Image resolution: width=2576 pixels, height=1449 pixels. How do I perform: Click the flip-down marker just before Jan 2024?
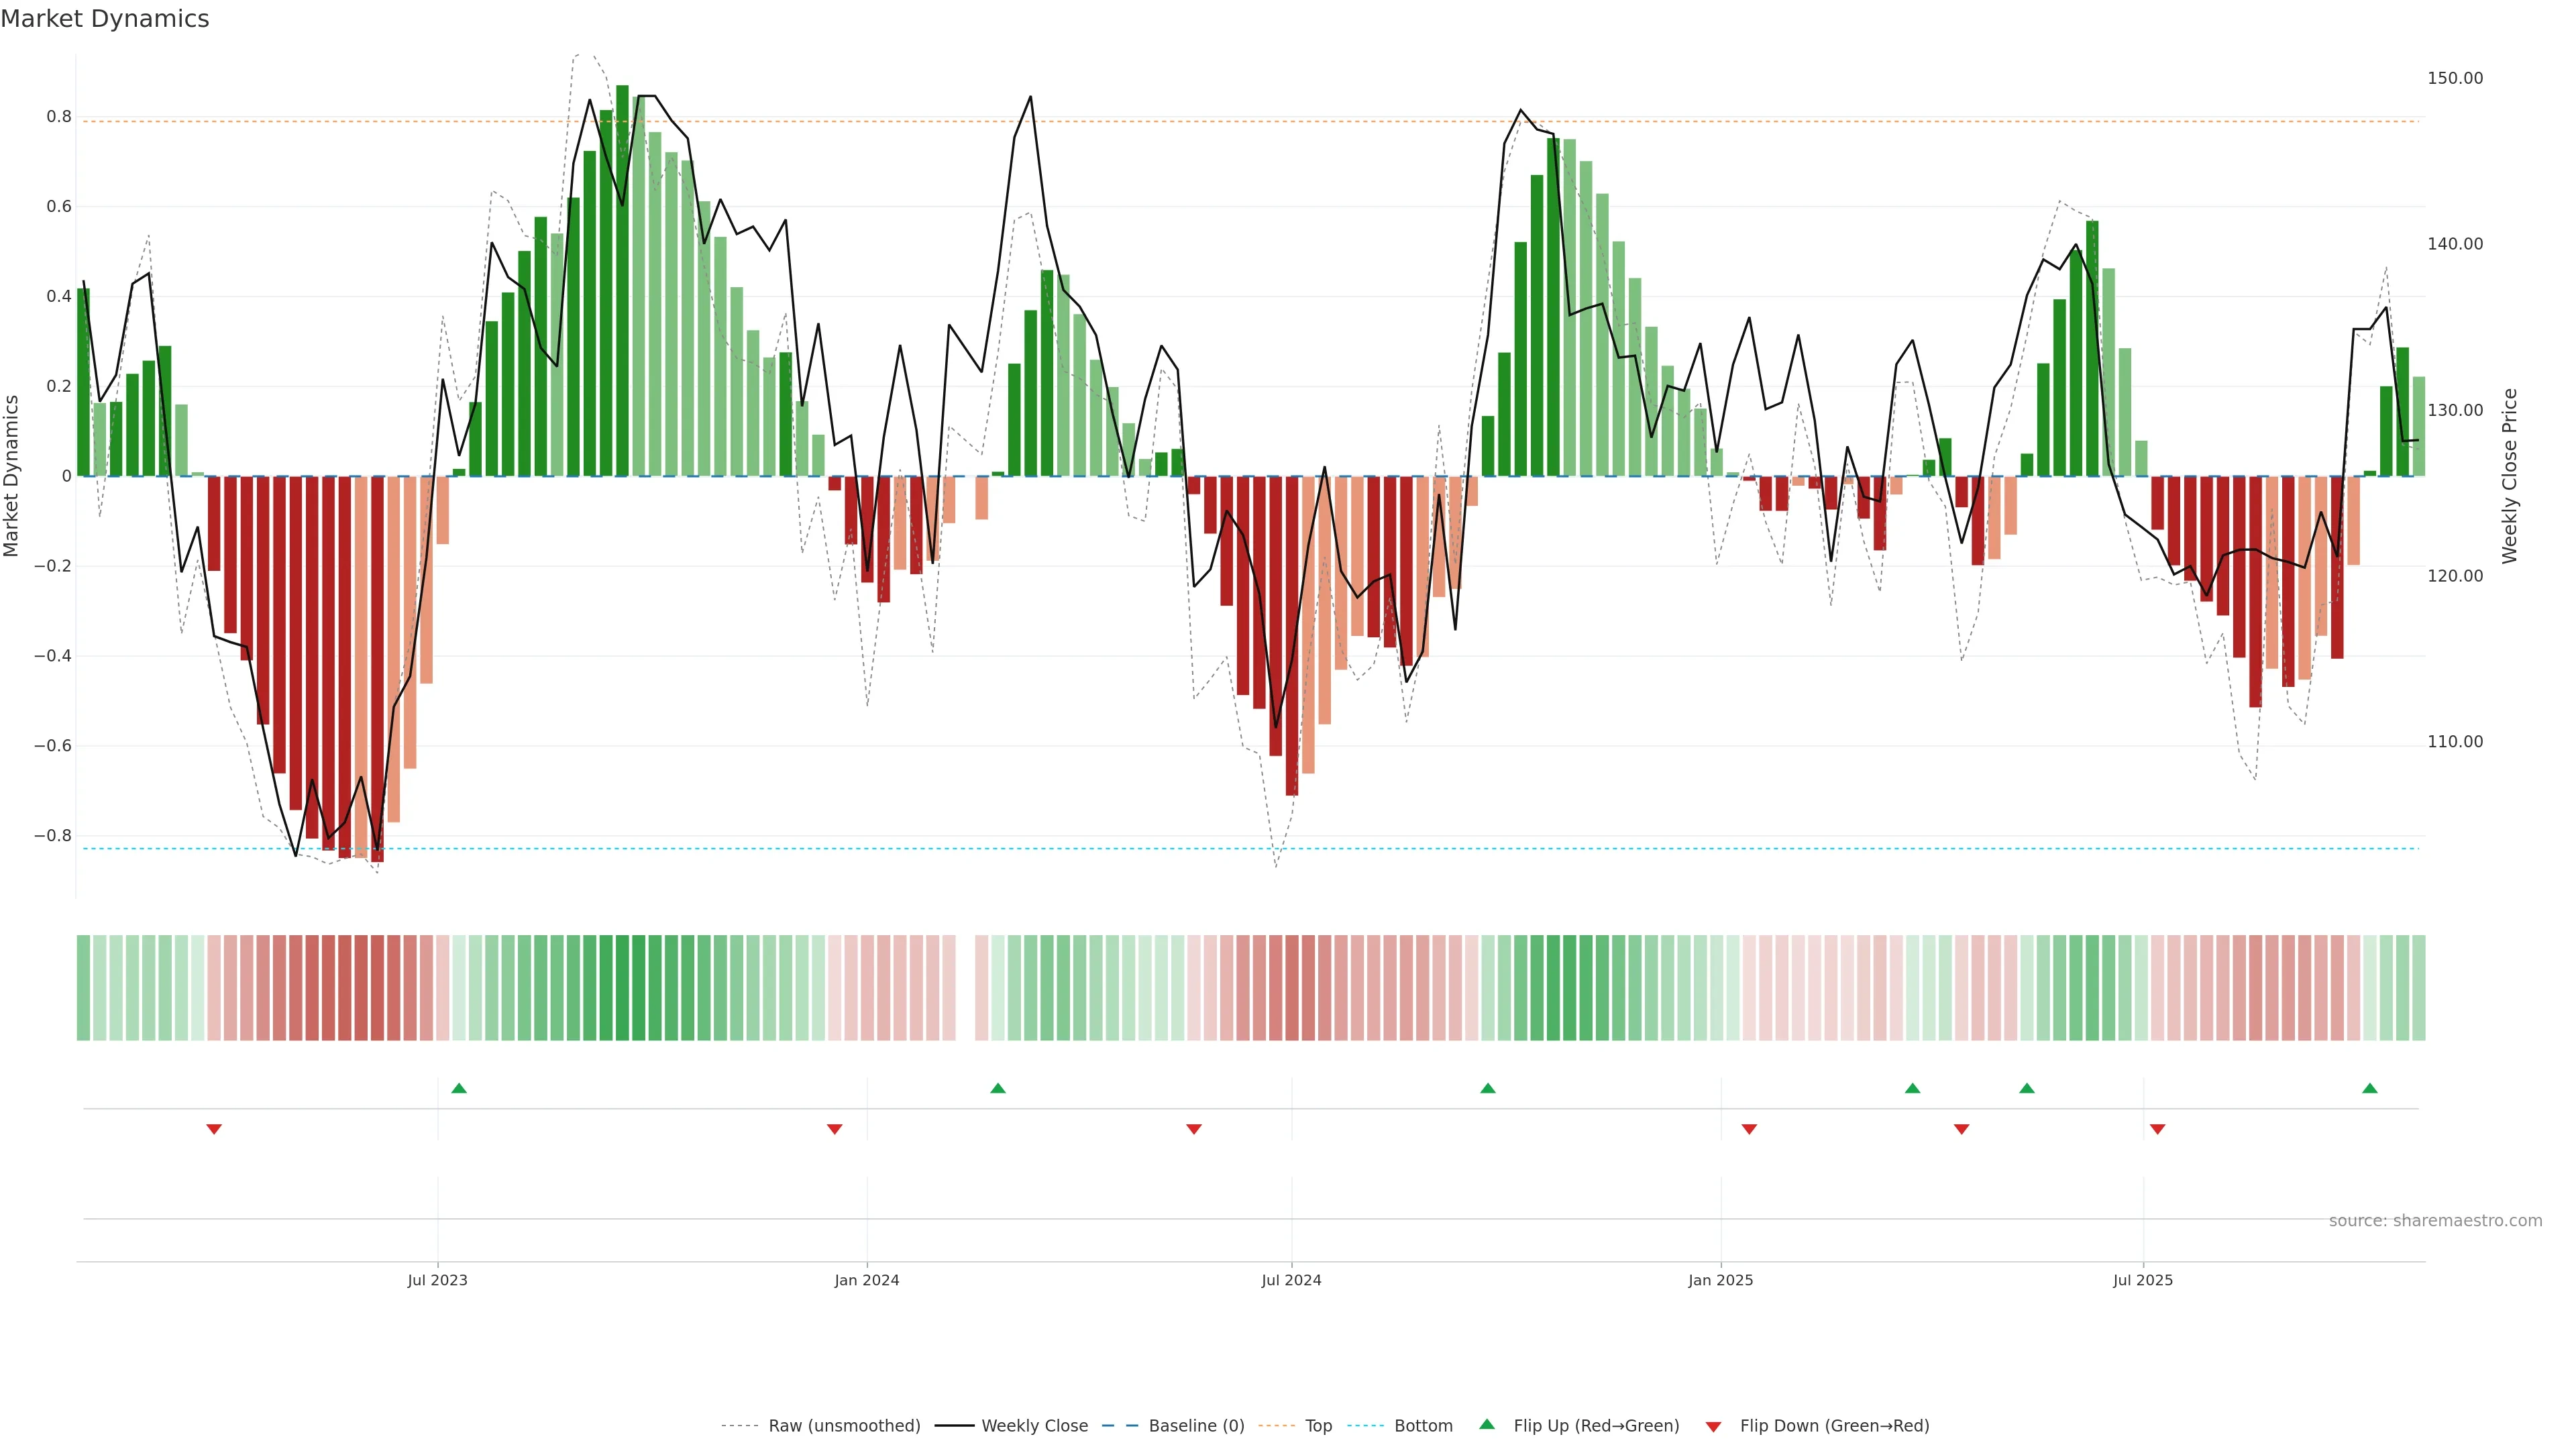[835, 1129]
